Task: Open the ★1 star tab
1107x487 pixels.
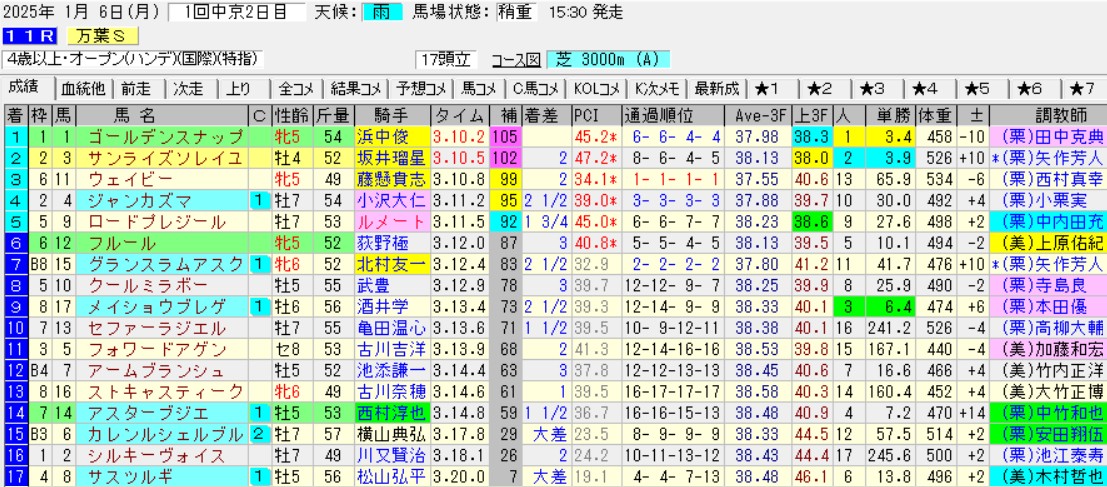Action: pyautogui.click(x=774, y=88)
